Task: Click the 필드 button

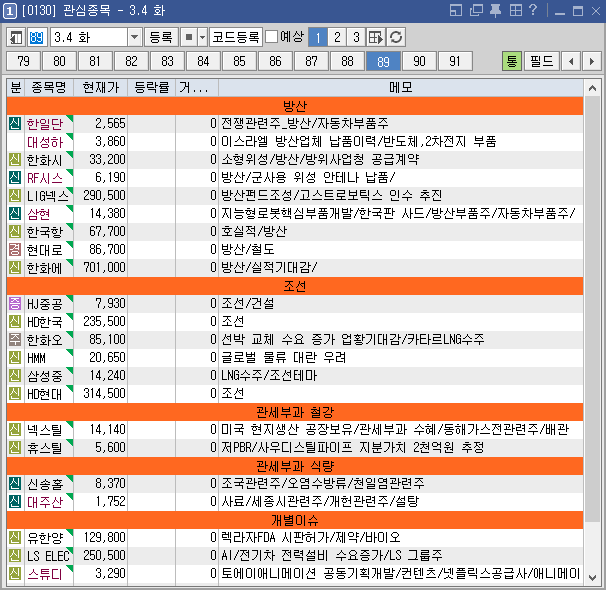Action: pos(541,61)
